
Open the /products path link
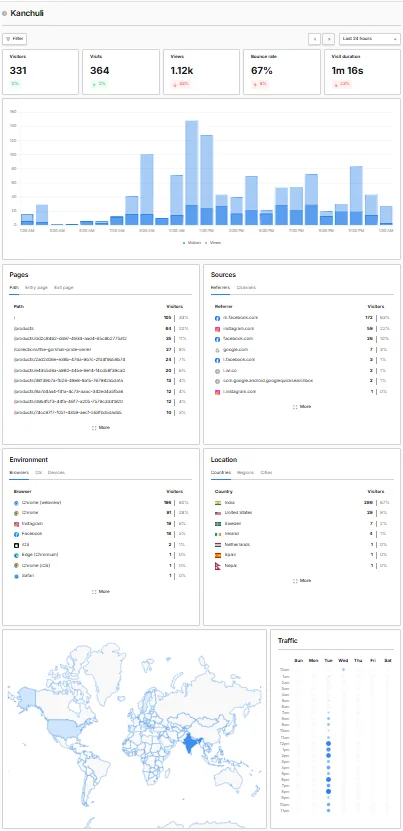pos(23,329)
